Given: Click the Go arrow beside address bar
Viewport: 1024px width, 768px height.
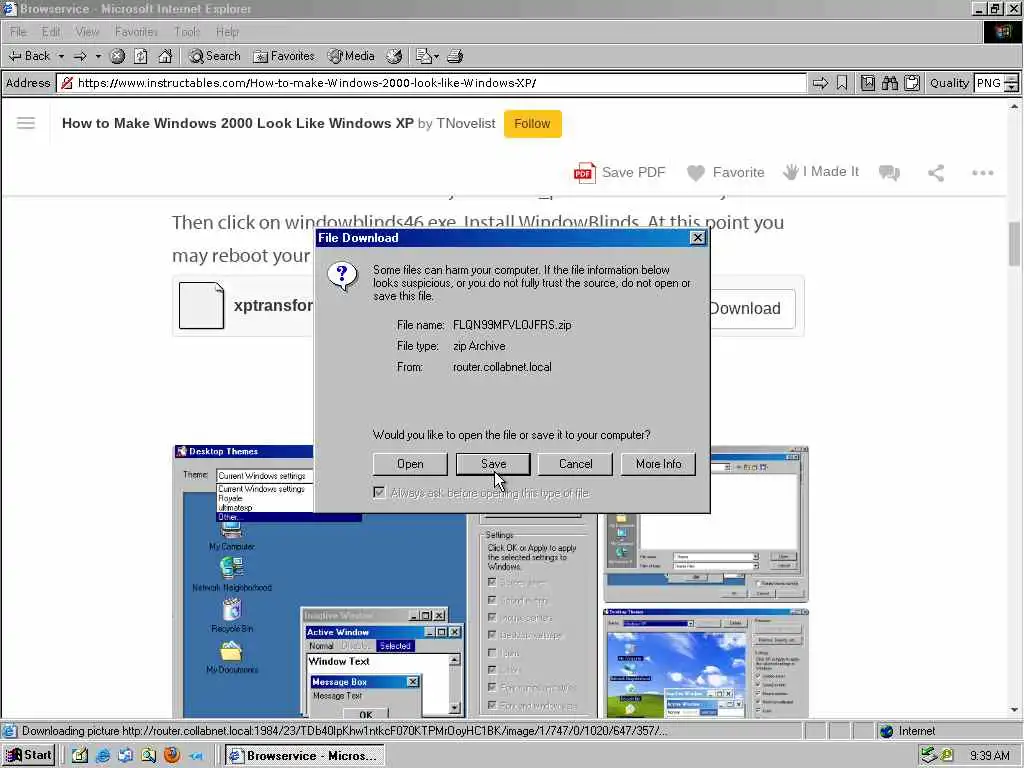Looking at the screenshot, I should tap(820, 83).
